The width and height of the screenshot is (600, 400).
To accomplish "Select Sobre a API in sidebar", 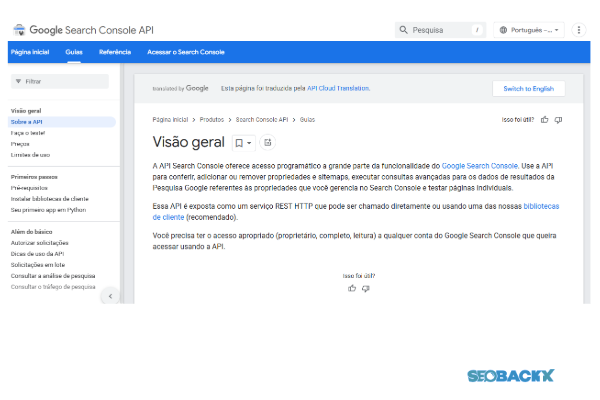I will click(62, 122).
